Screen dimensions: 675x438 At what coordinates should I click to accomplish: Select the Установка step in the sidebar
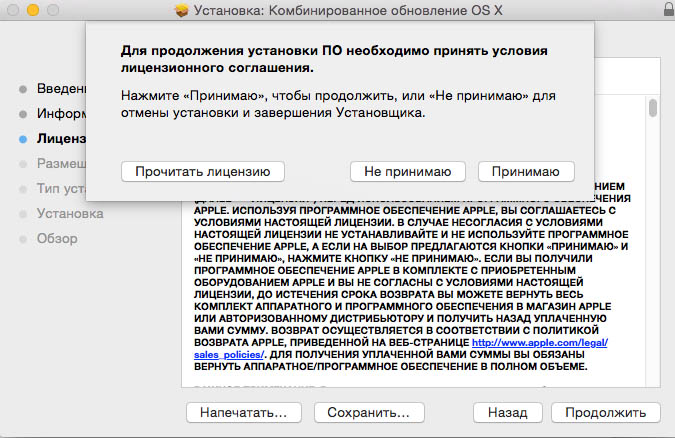pos(70,214)
